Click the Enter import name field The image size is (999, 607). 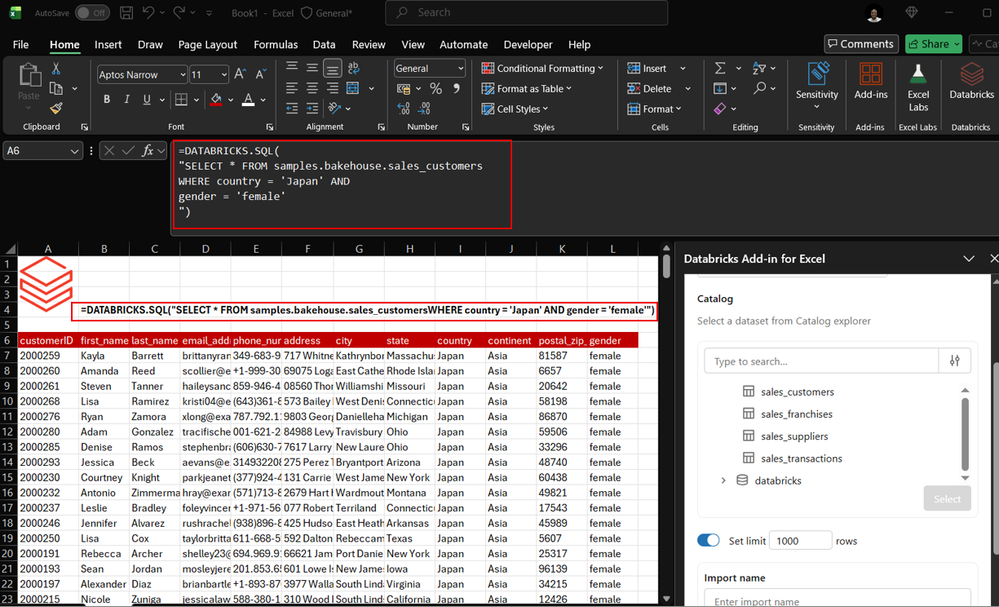[837, 599]
